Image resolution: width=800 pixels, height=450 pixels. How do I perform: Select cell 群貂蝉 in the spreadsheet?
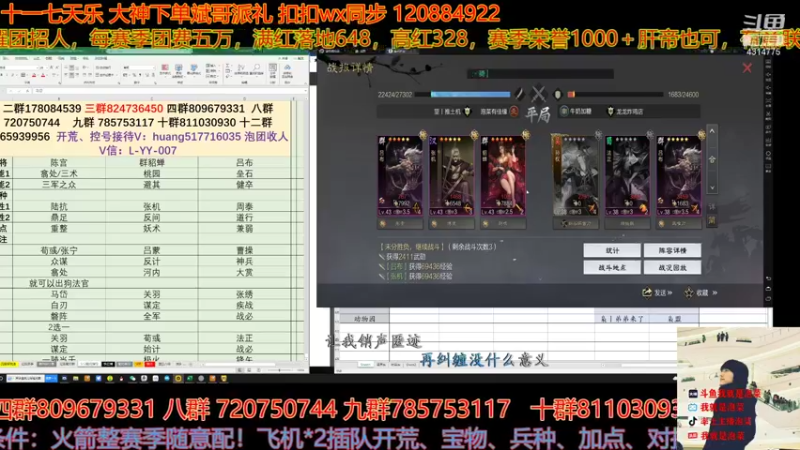tap(152, 163)
